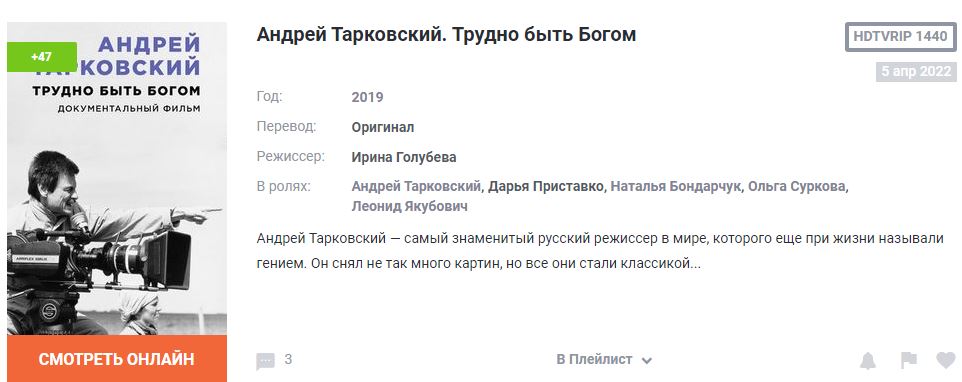Click the year 2019 link
This screenshot has width=962, height=382.
(x=367, y=97)
